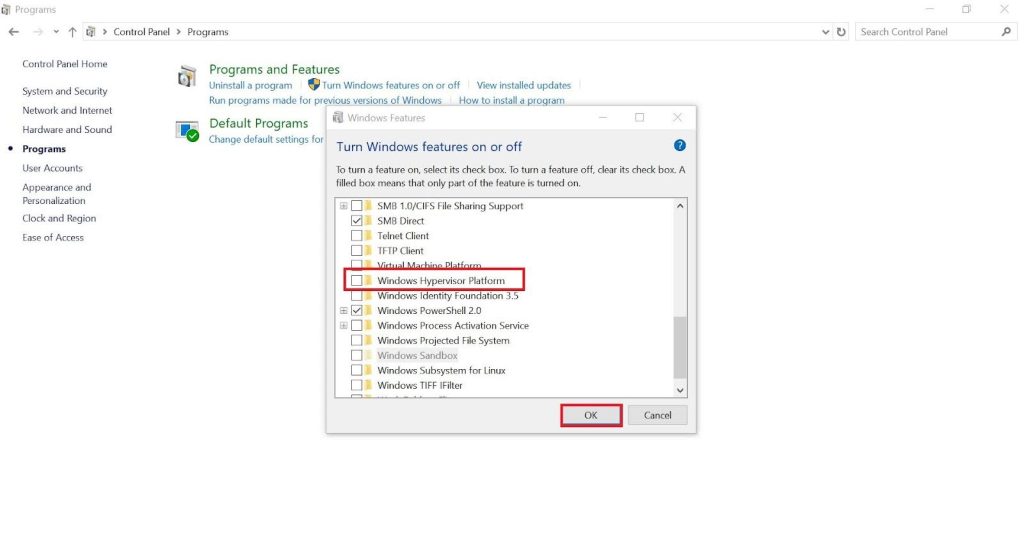Check SMB 1.0/CIFS File Sharing Support
The height and width of the screenshot is (534, 1024).
click(x=357, y=206)
